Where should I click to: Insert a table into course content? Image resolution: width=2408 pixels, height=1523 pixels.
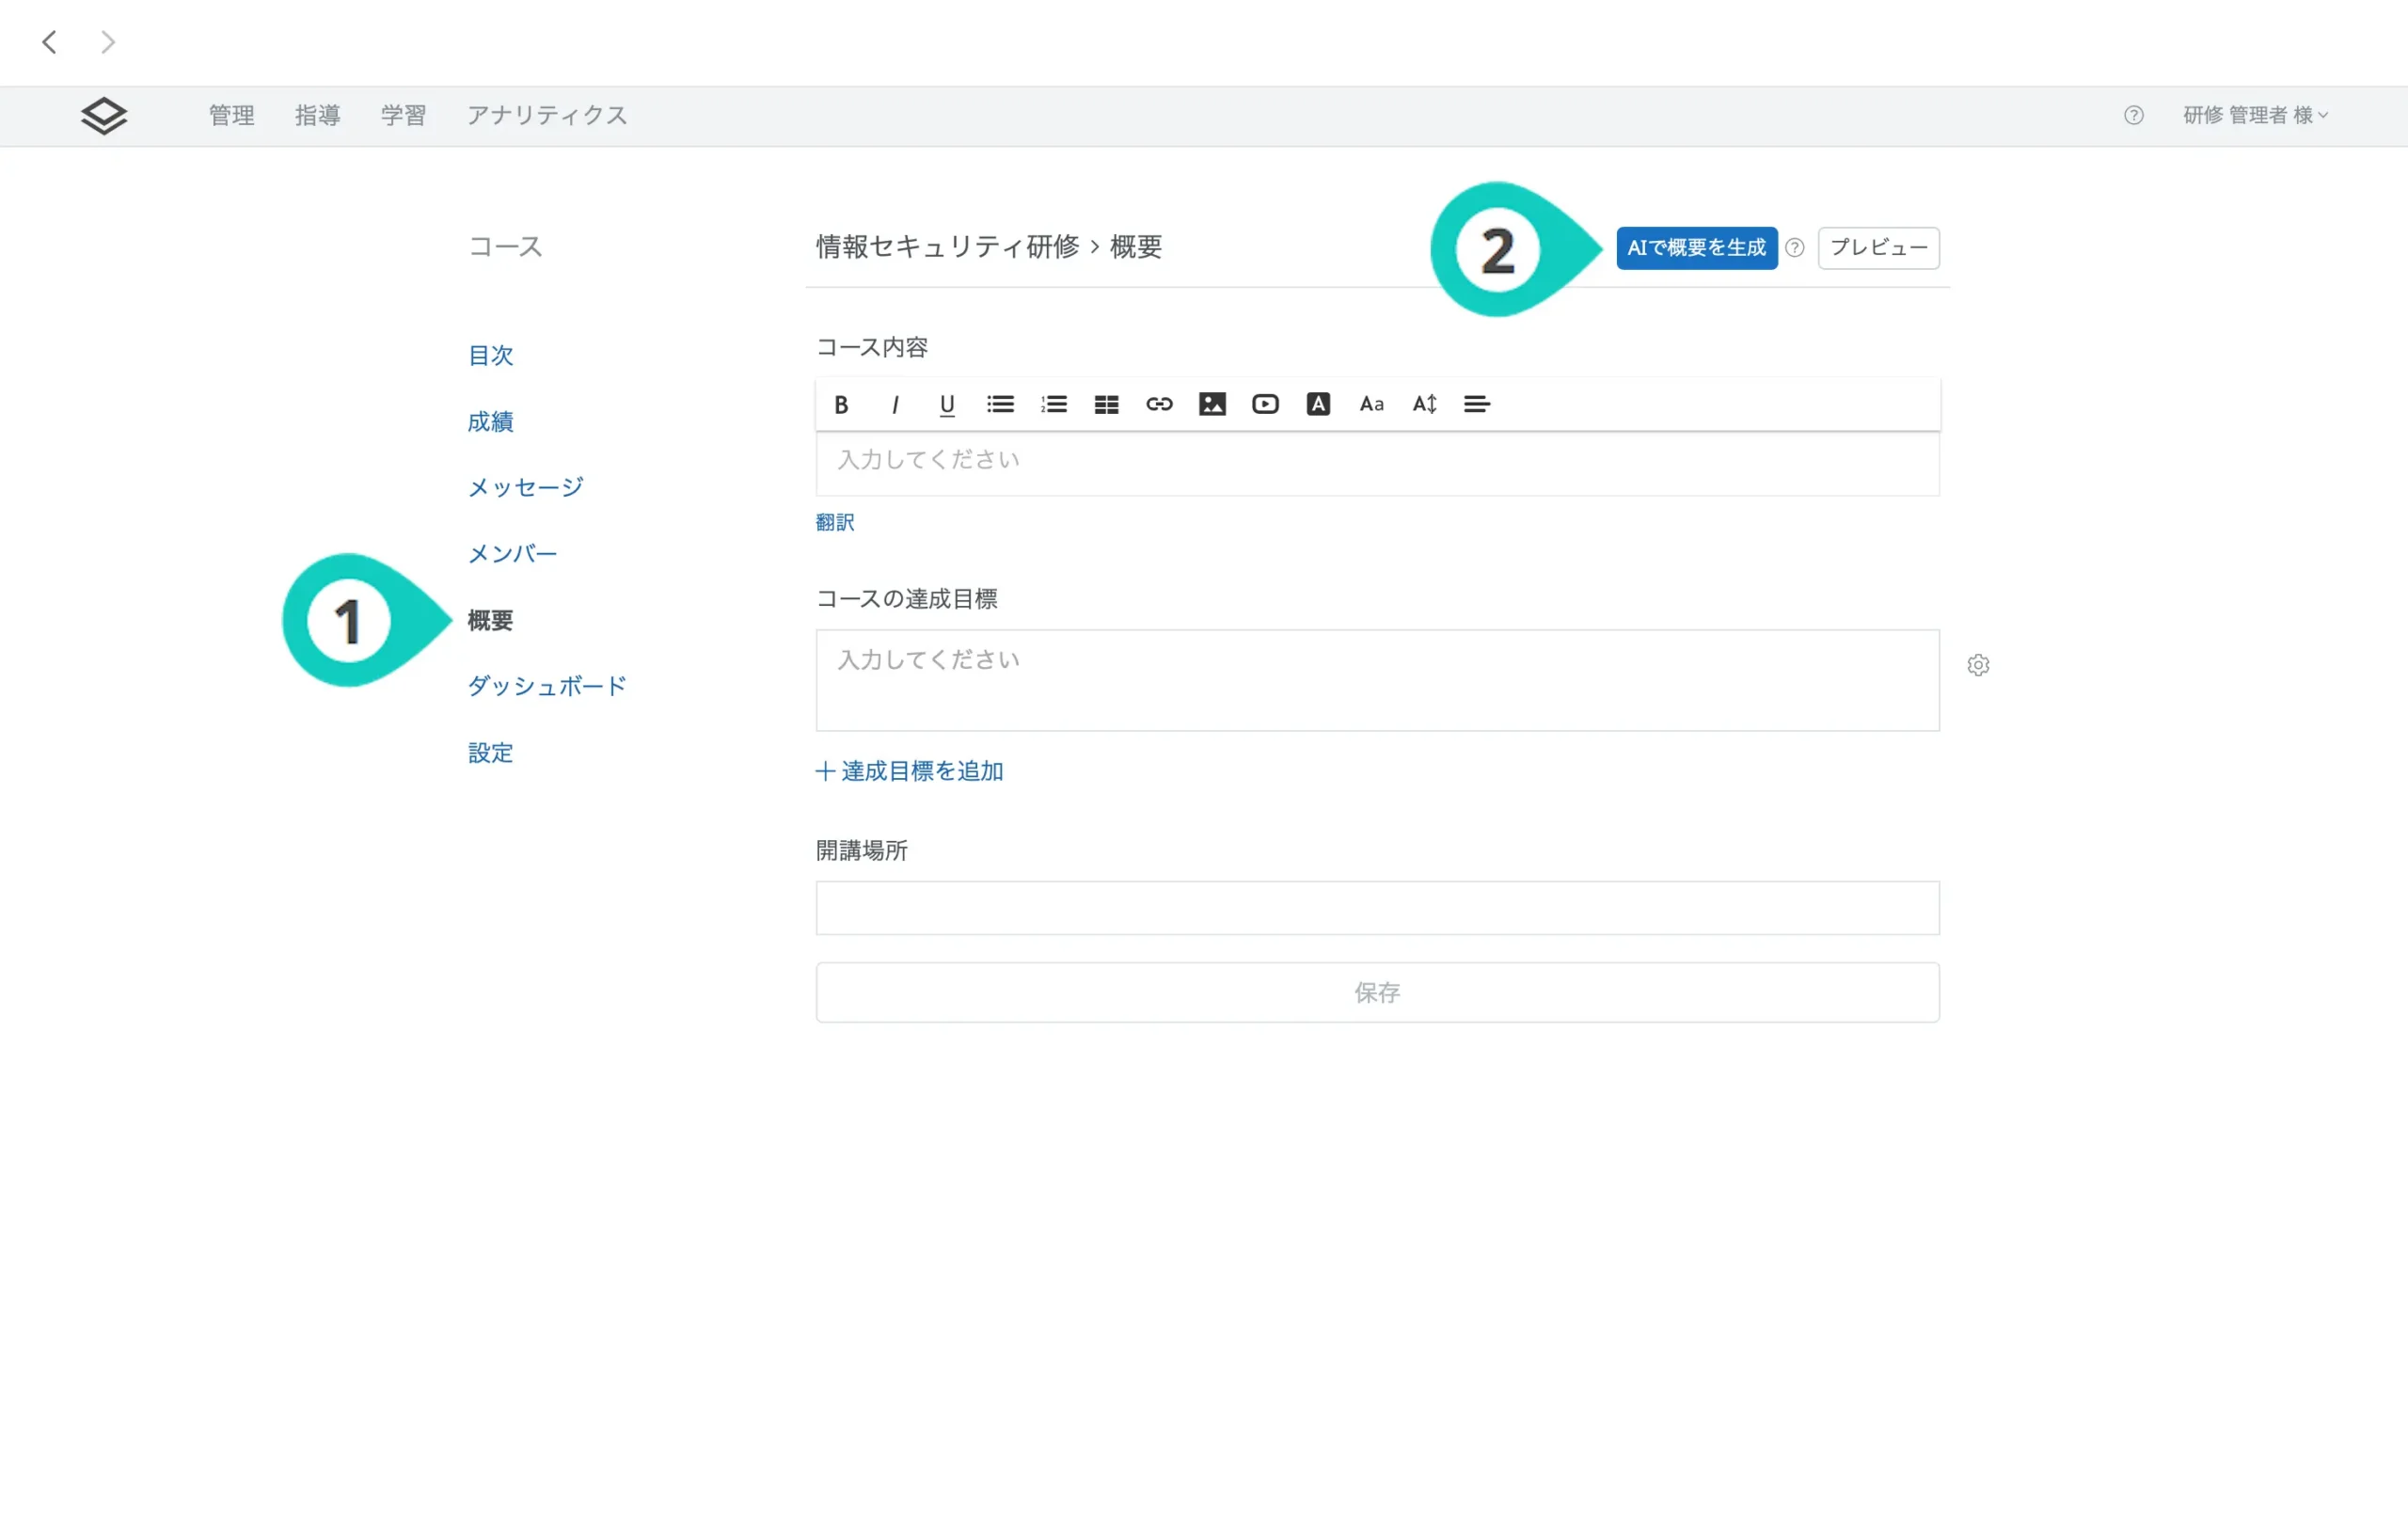coord(1106,404)
